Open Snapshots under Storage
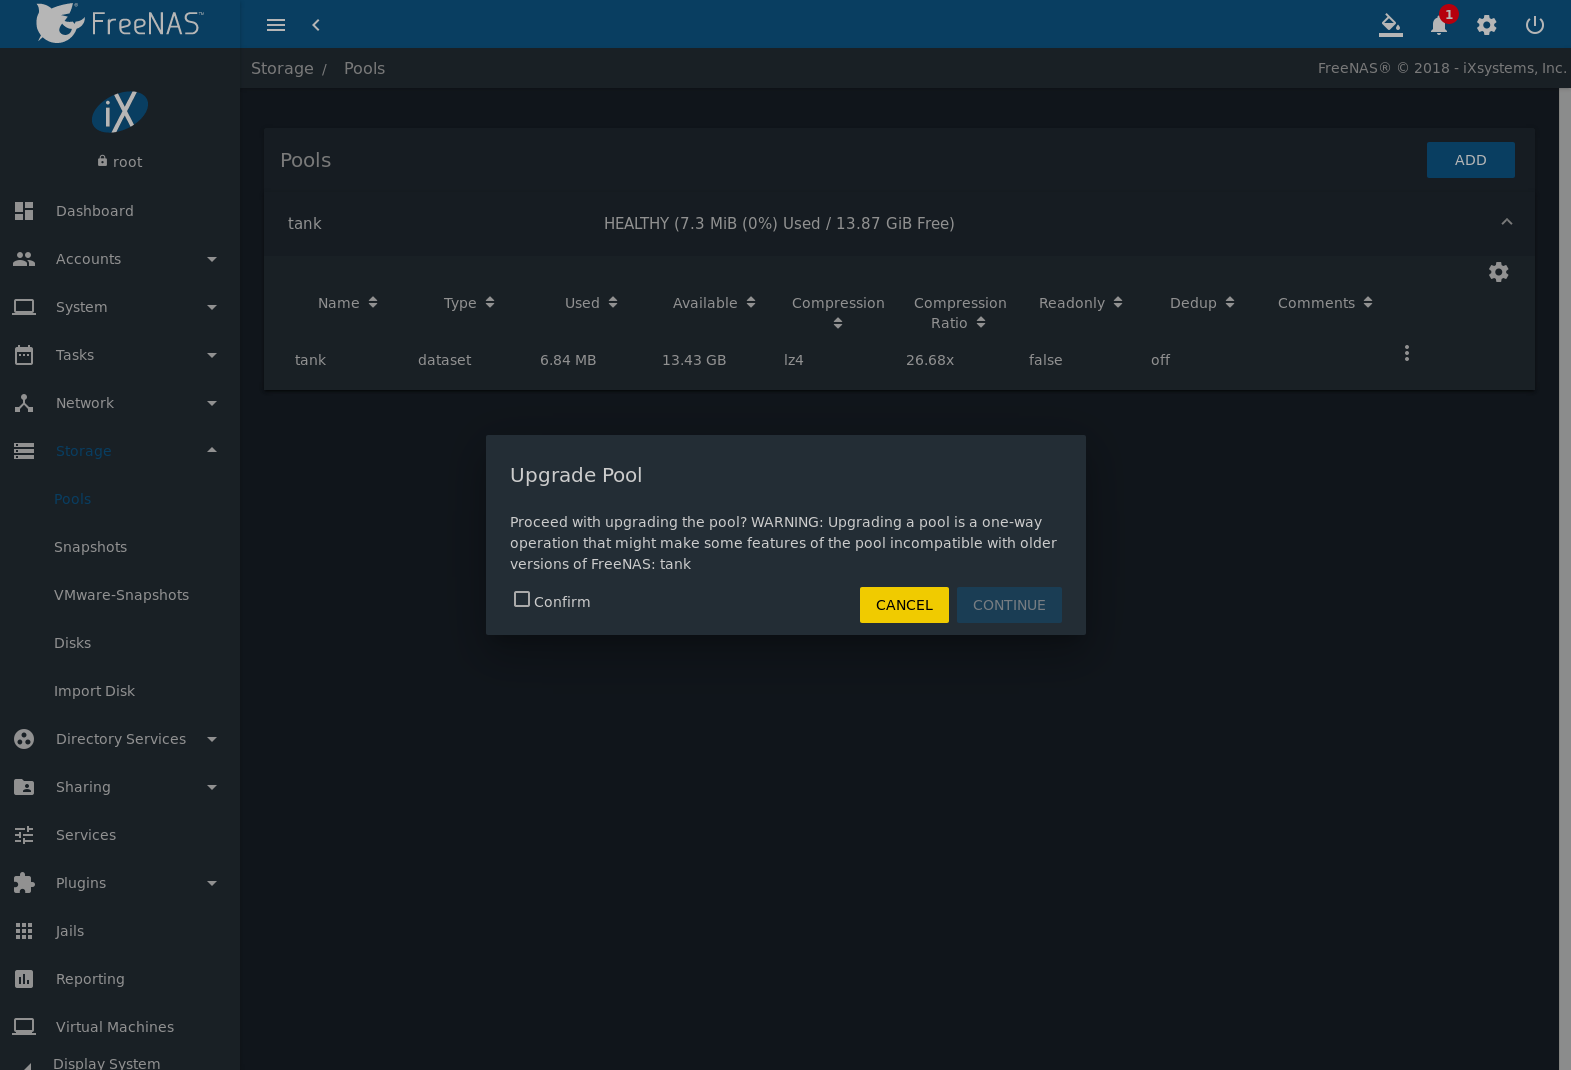 [90, 547]
